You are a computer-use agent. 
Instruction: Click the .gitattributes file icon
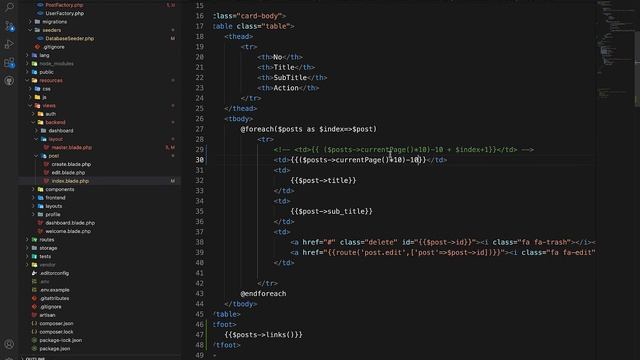pos(34,298)
